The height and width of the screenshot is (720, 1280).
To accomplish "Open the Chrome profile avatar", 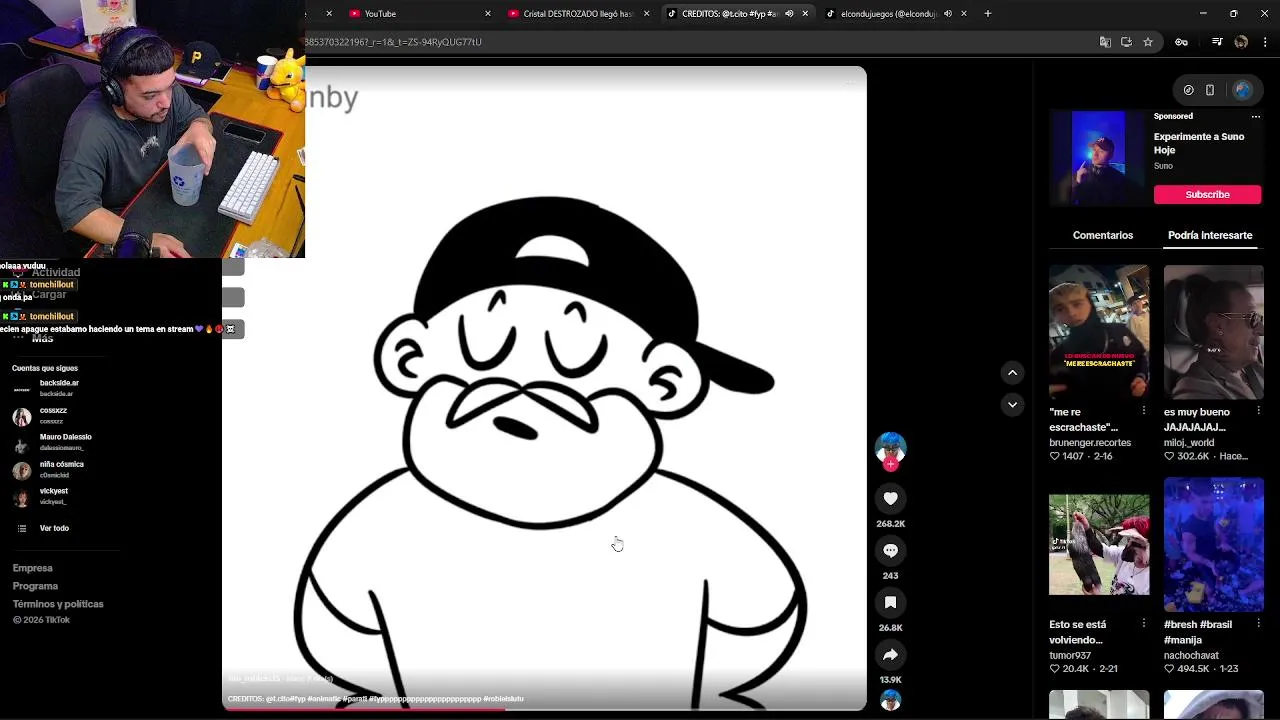I will click(x=1241, y=42).
